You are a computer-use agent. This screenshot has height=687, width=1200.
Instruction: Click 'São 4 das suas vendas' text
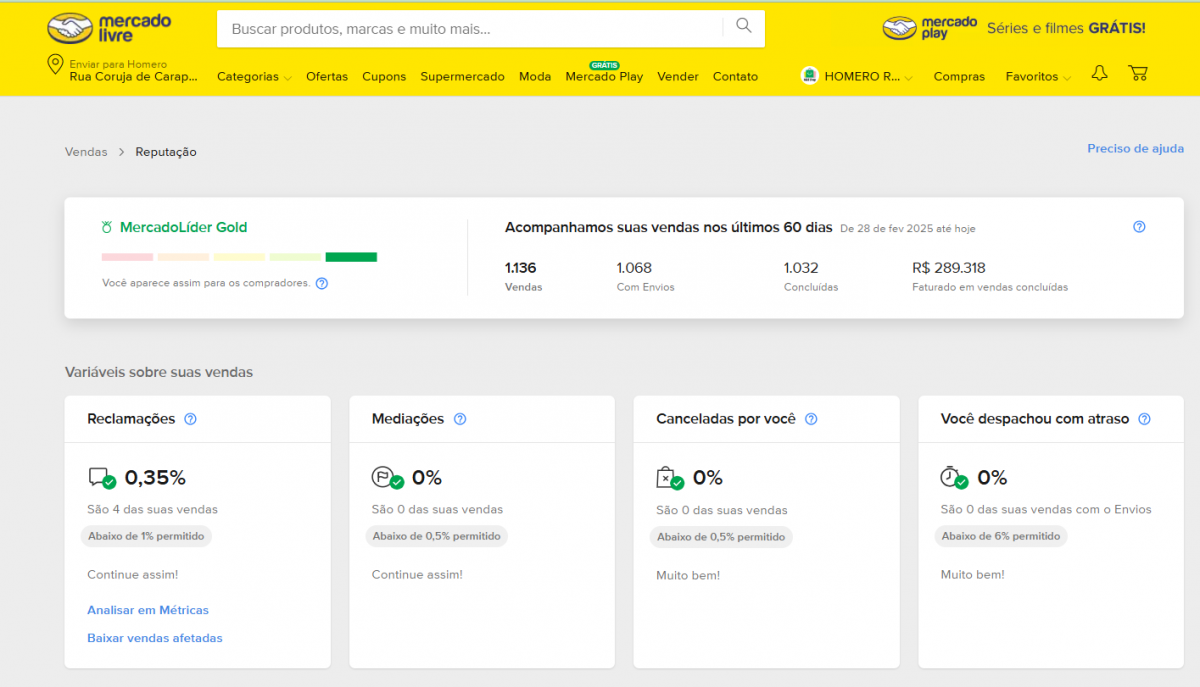point(152,510)
